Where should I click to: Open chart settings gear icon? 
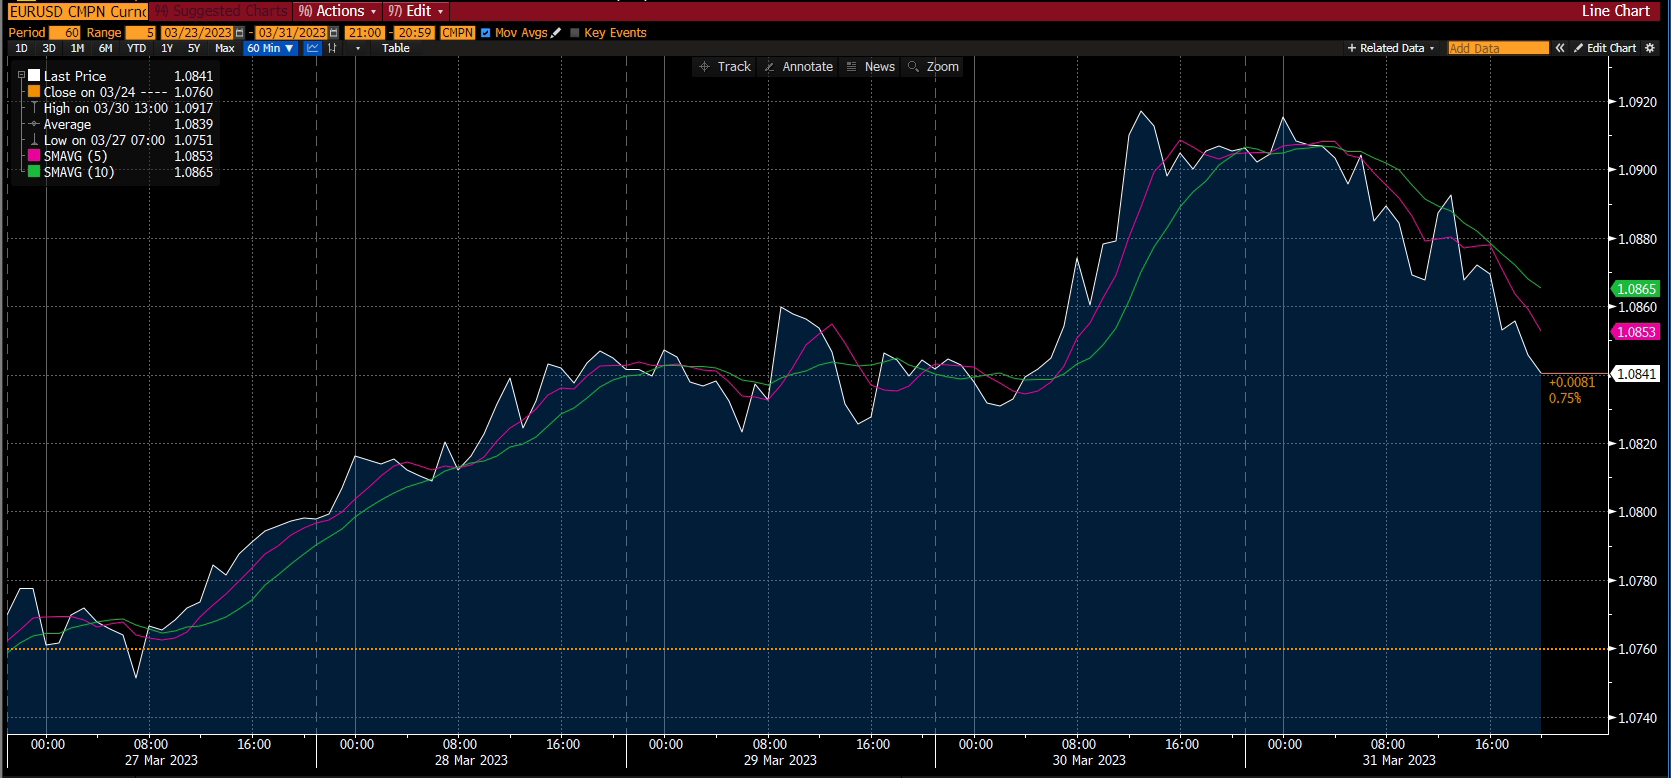click(1650, 48)
